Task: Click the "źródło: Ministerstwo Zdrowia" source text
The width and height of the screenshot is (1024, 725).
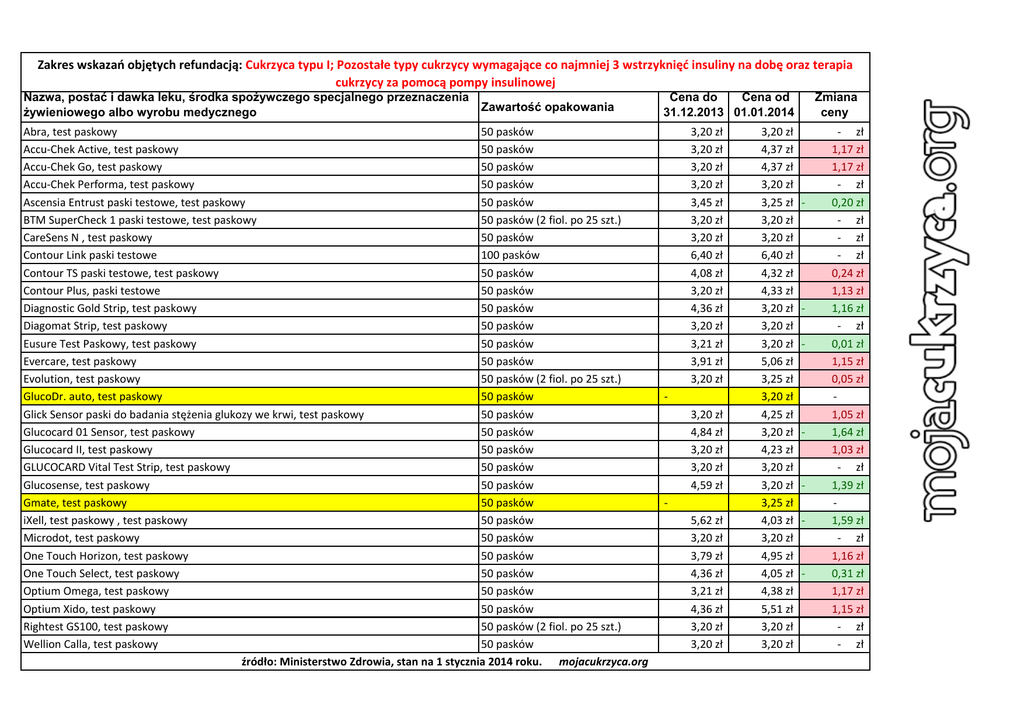Action: (x=392, y=662)
